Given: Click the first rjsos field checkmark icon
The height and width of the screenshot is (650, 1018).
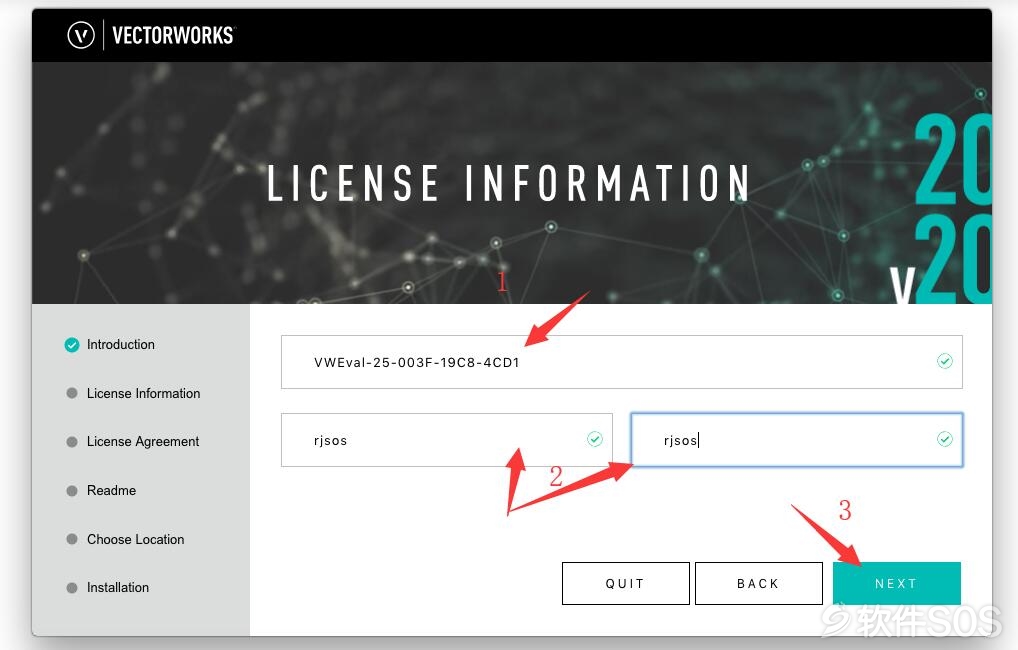Looking at the screenshot, I should click(595, 440).
